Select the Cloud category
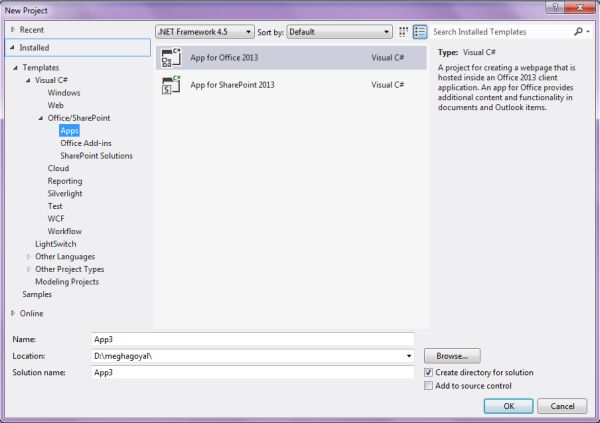 (x=58, y=168)
